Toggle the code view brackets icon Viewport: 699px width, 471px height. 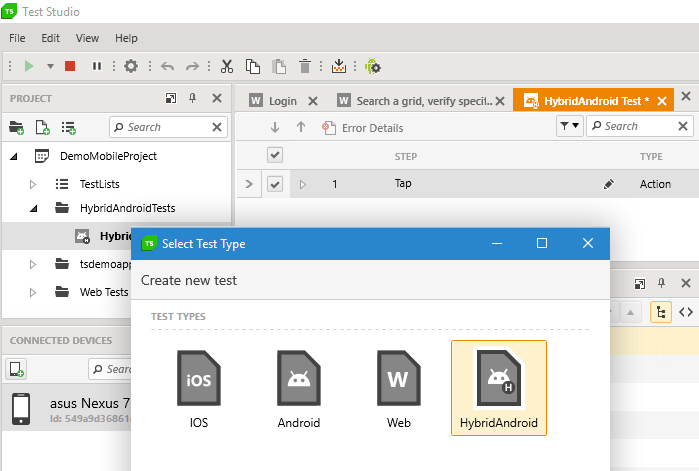tap(686, 312)
